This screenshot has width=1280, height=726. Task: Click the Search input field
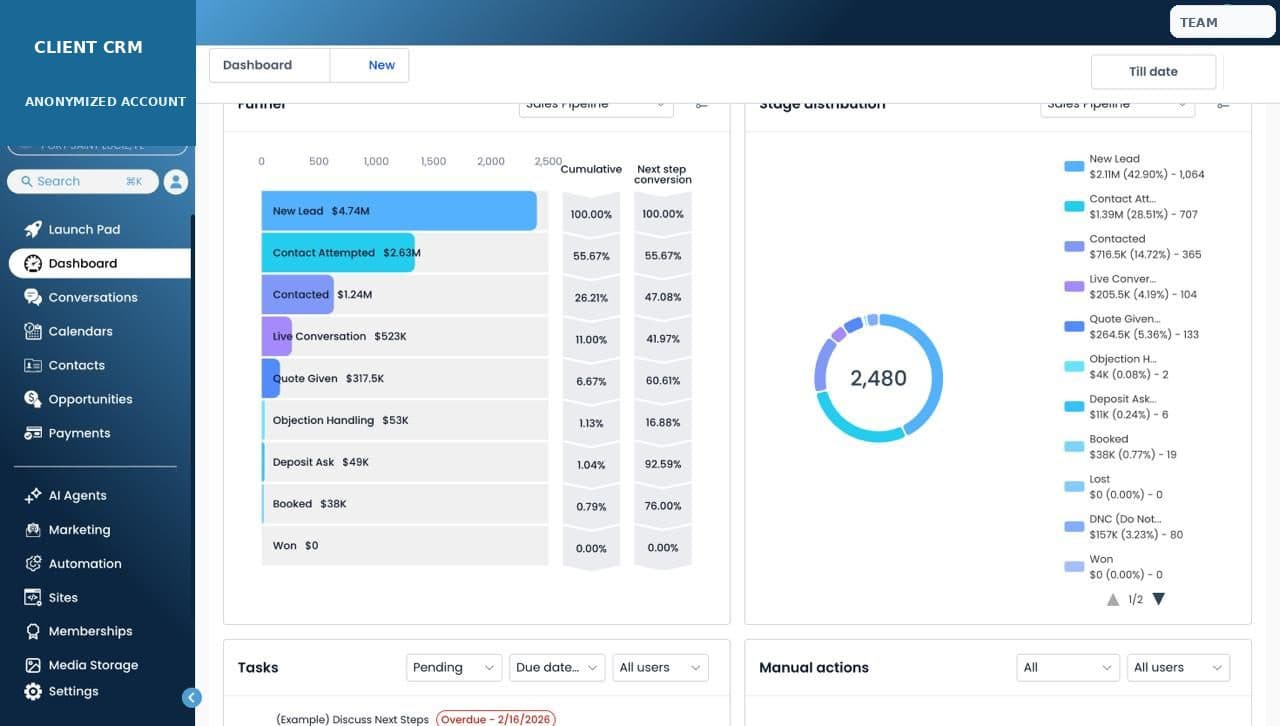point(83,181)
